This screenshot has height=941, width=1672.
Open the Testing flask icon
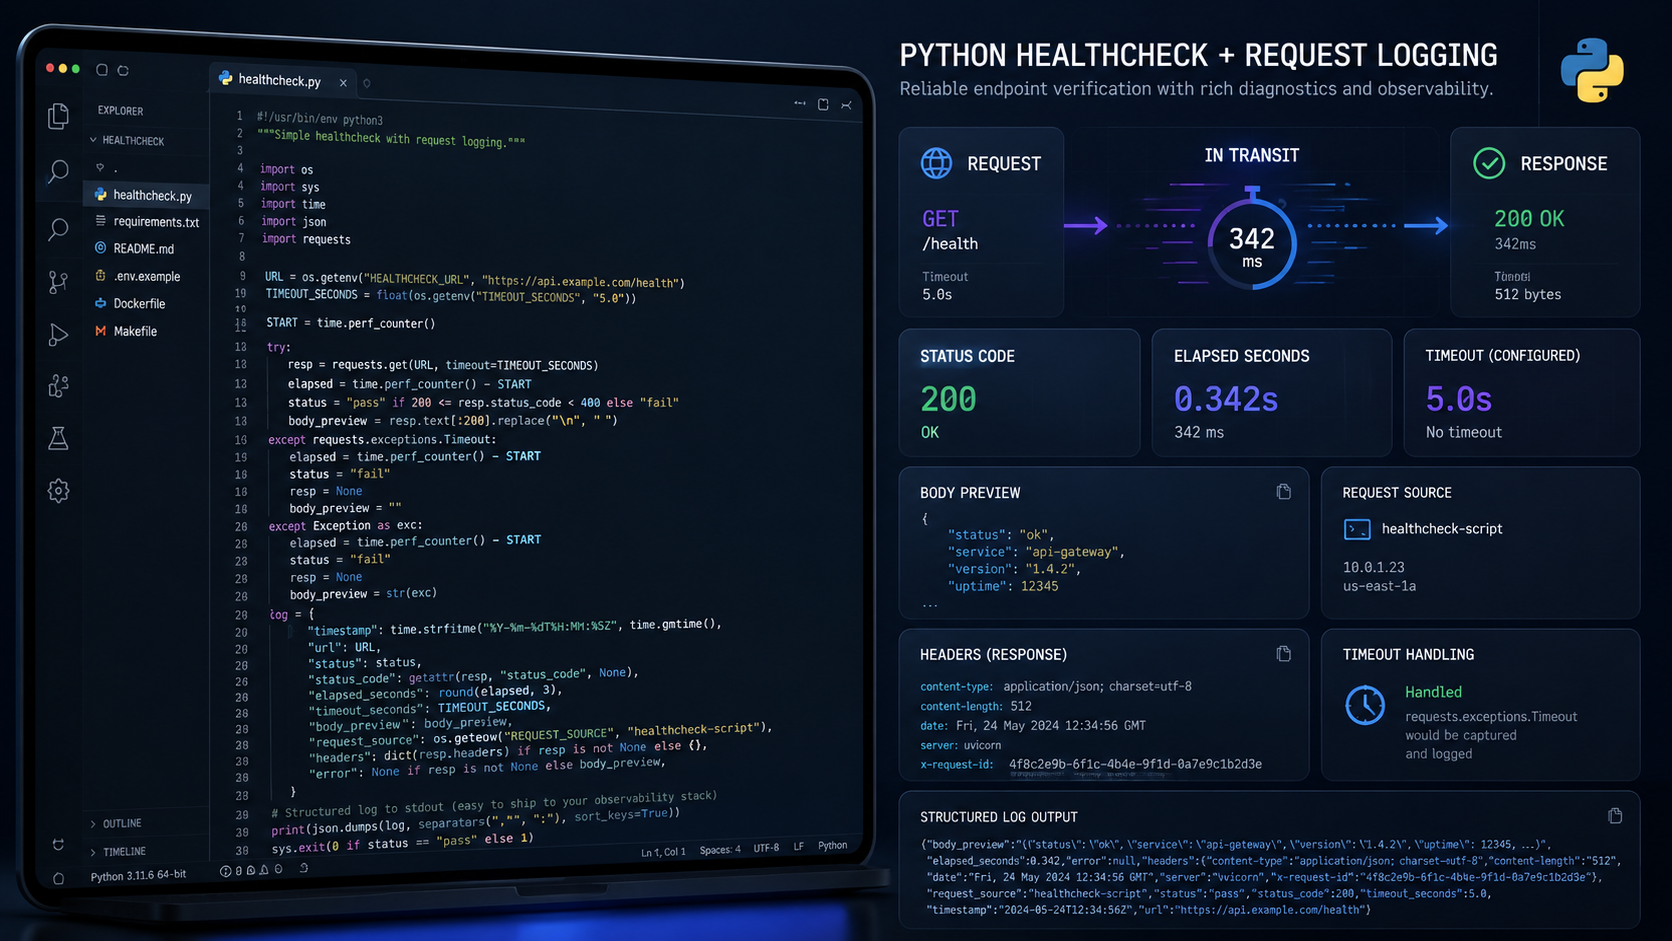58,438
